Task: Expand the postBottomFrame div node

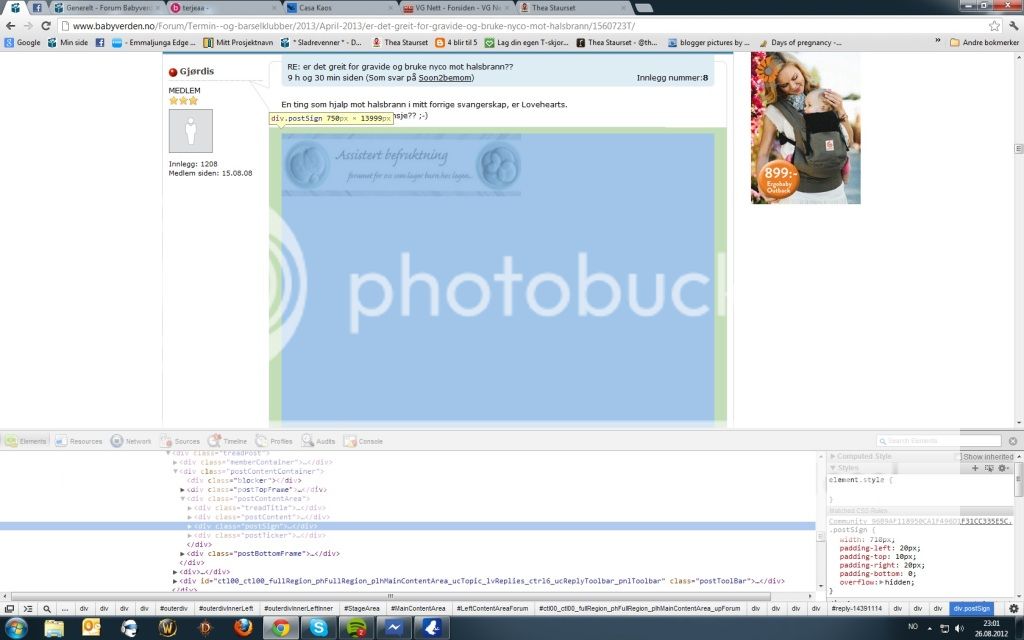Action: 183,553
